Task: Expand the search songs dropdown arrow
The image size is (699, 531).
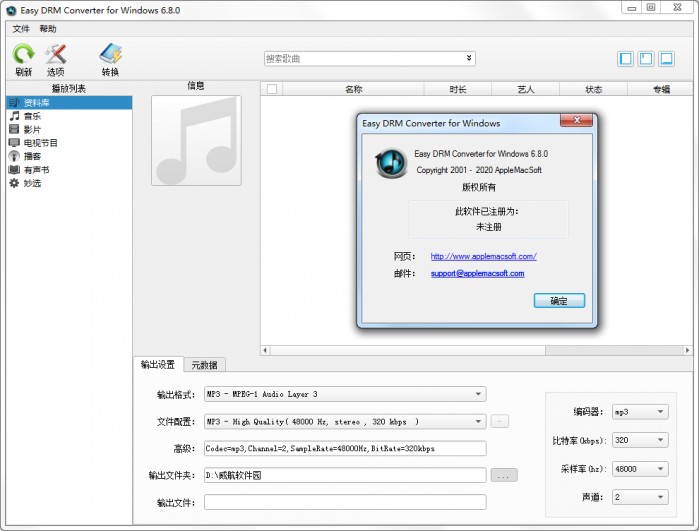Action: point(469,58)
